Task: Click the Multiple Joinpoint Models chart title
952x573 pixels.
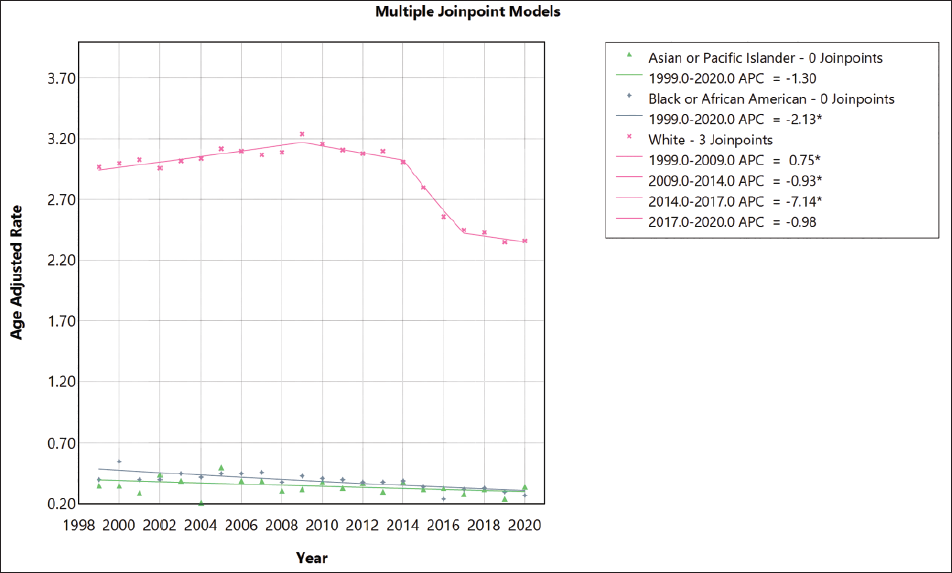Action: point(468,12)
